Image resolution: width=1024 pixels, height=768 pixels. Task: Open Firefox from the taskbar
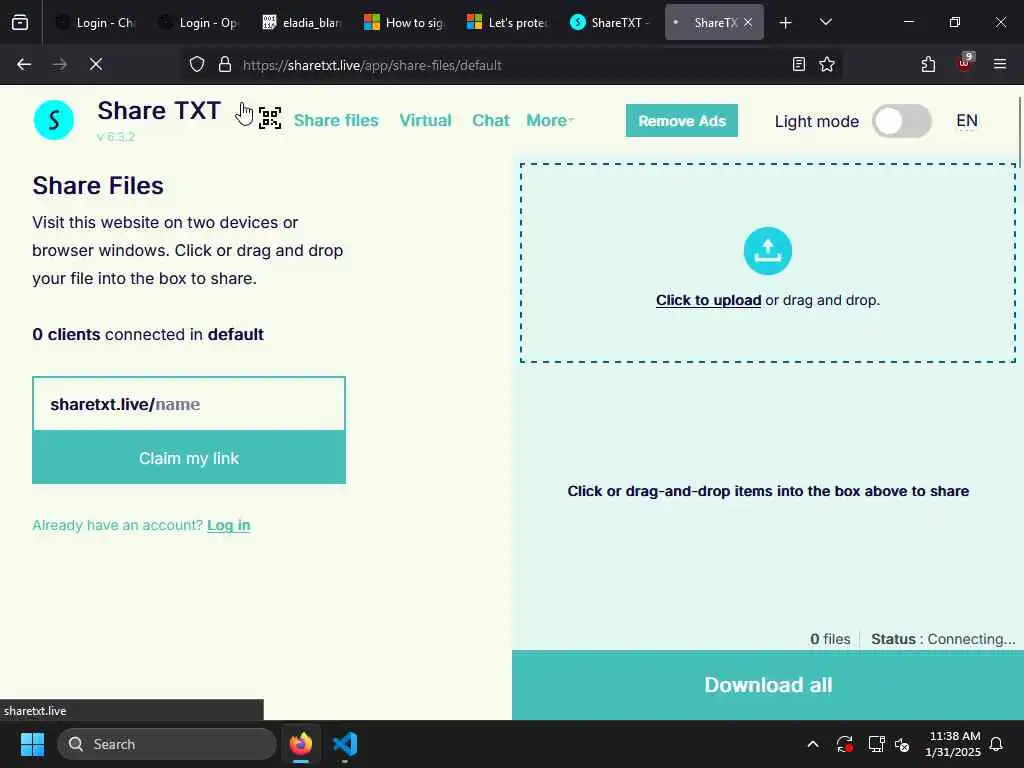click(301, 744)
